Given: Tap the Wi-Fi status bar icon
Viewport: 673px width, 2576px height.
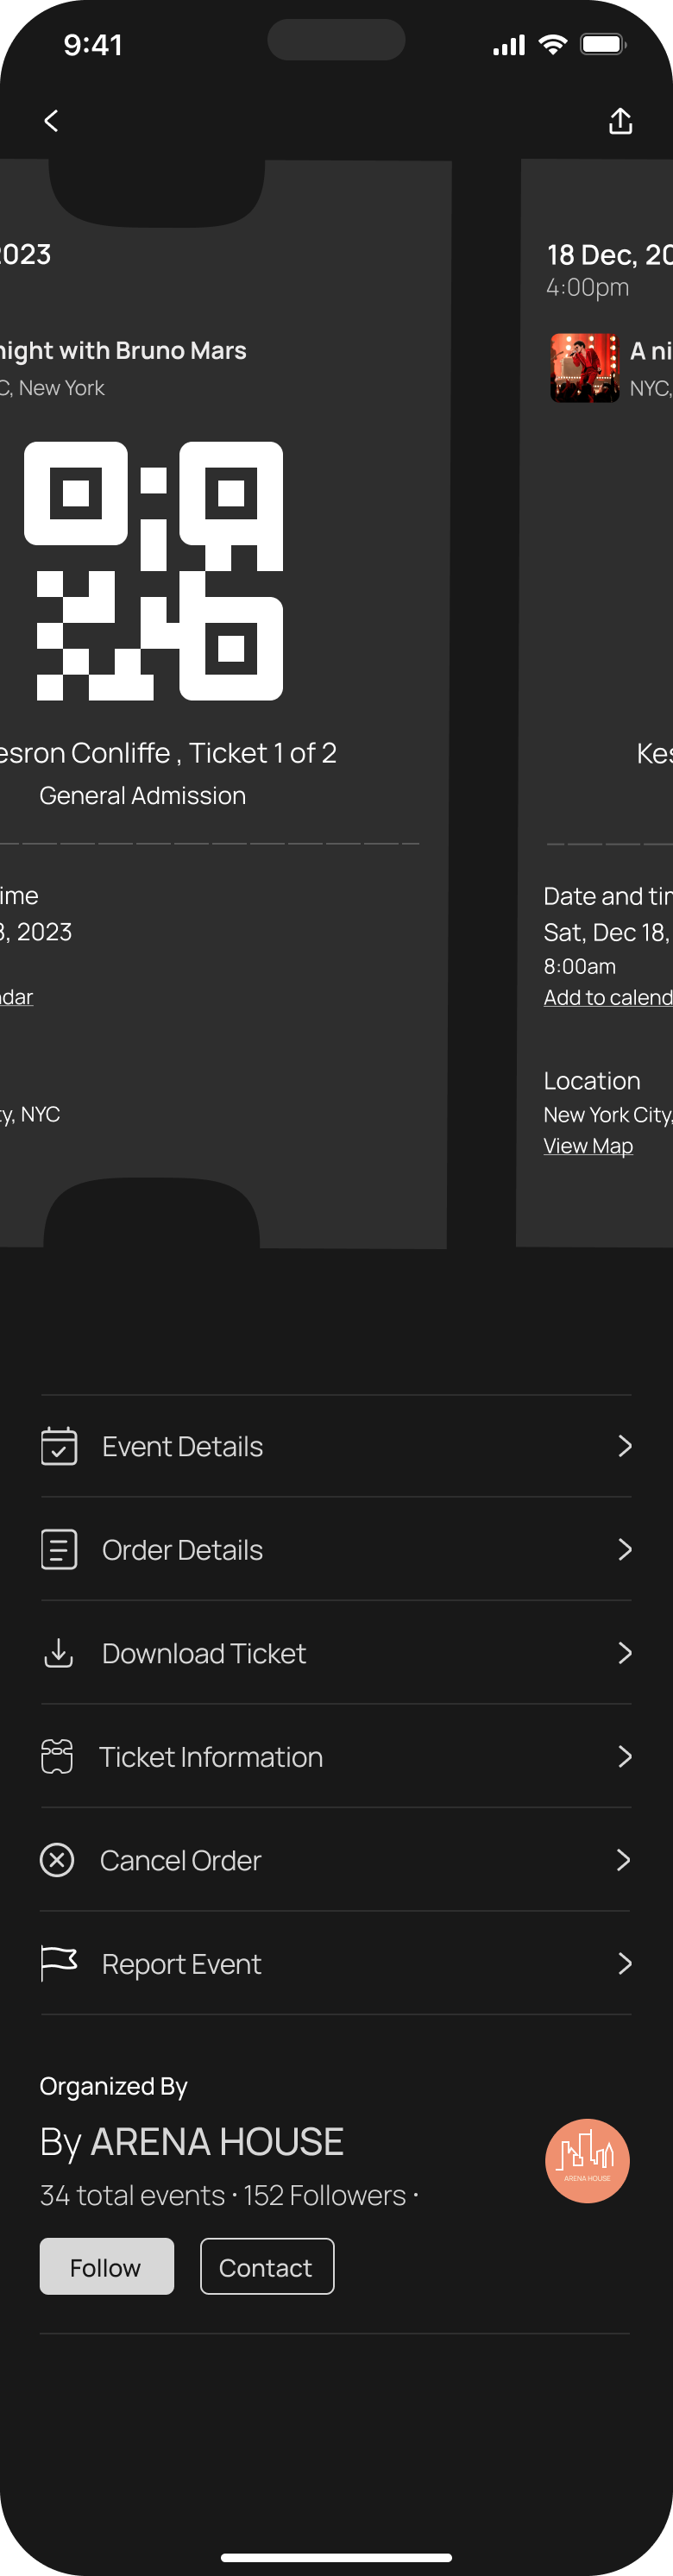Looking at the screenshot, I should 553,44.
